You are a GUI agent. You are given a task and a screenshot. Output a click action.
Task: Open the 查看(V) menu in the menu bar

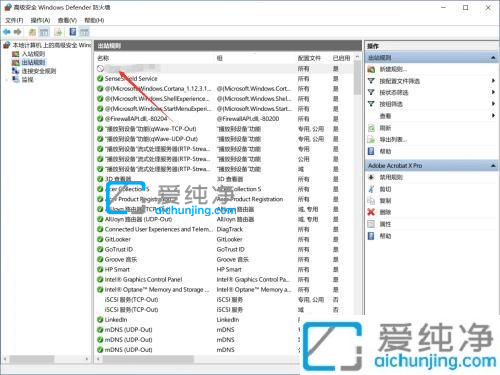click(x=67, y=20)
